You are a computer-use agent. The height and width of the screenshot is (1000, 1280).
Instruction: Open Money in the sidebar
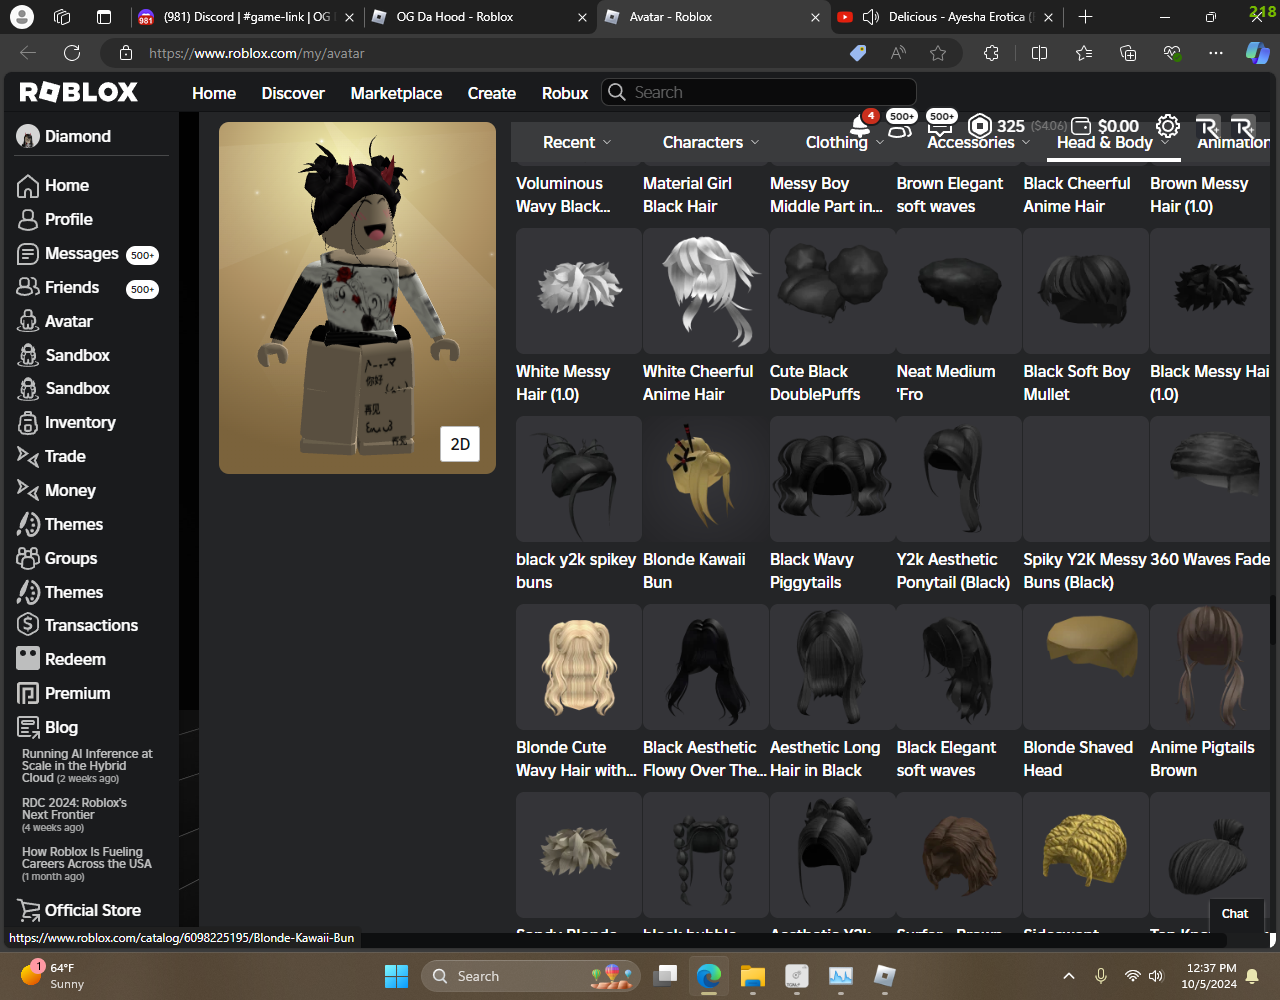point(56,491)
